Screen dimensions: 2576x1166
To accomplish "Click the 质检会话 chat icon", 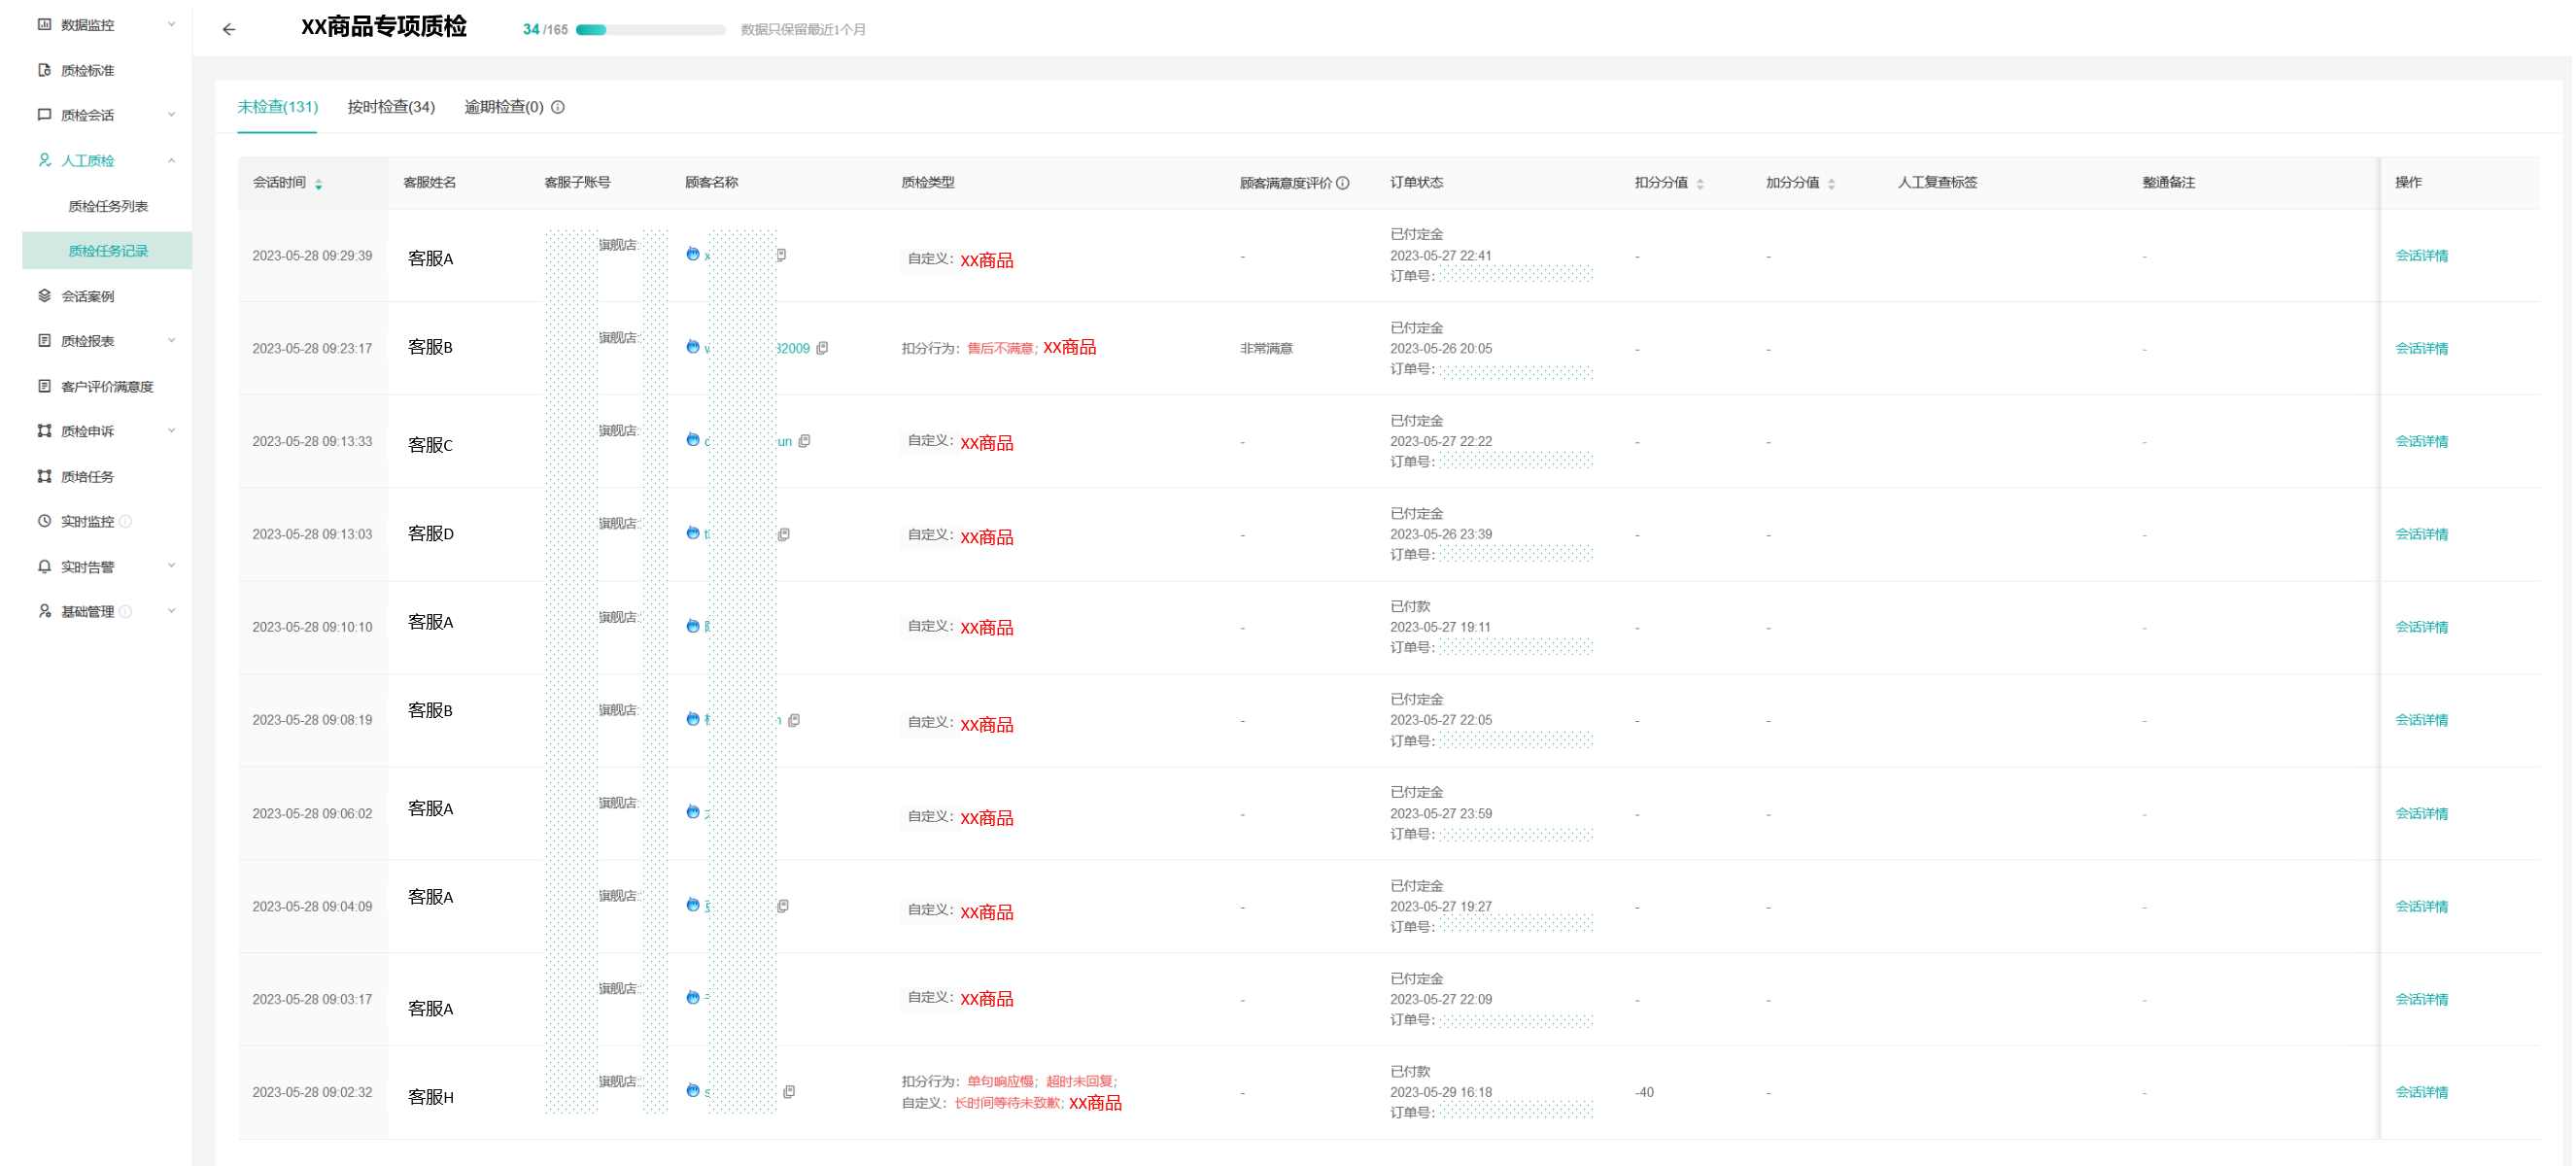I will 44,115.
